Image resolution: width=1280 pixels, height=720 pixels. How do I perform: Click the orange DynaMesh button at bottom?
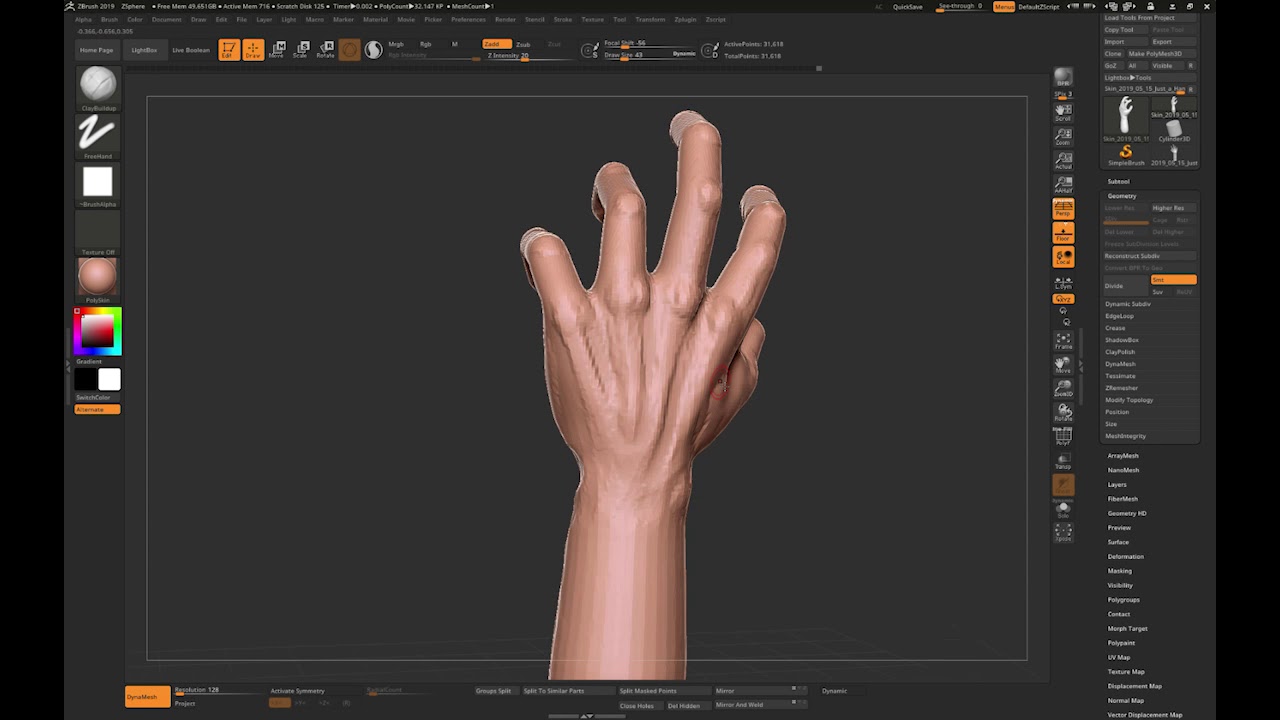click(147, 697)
